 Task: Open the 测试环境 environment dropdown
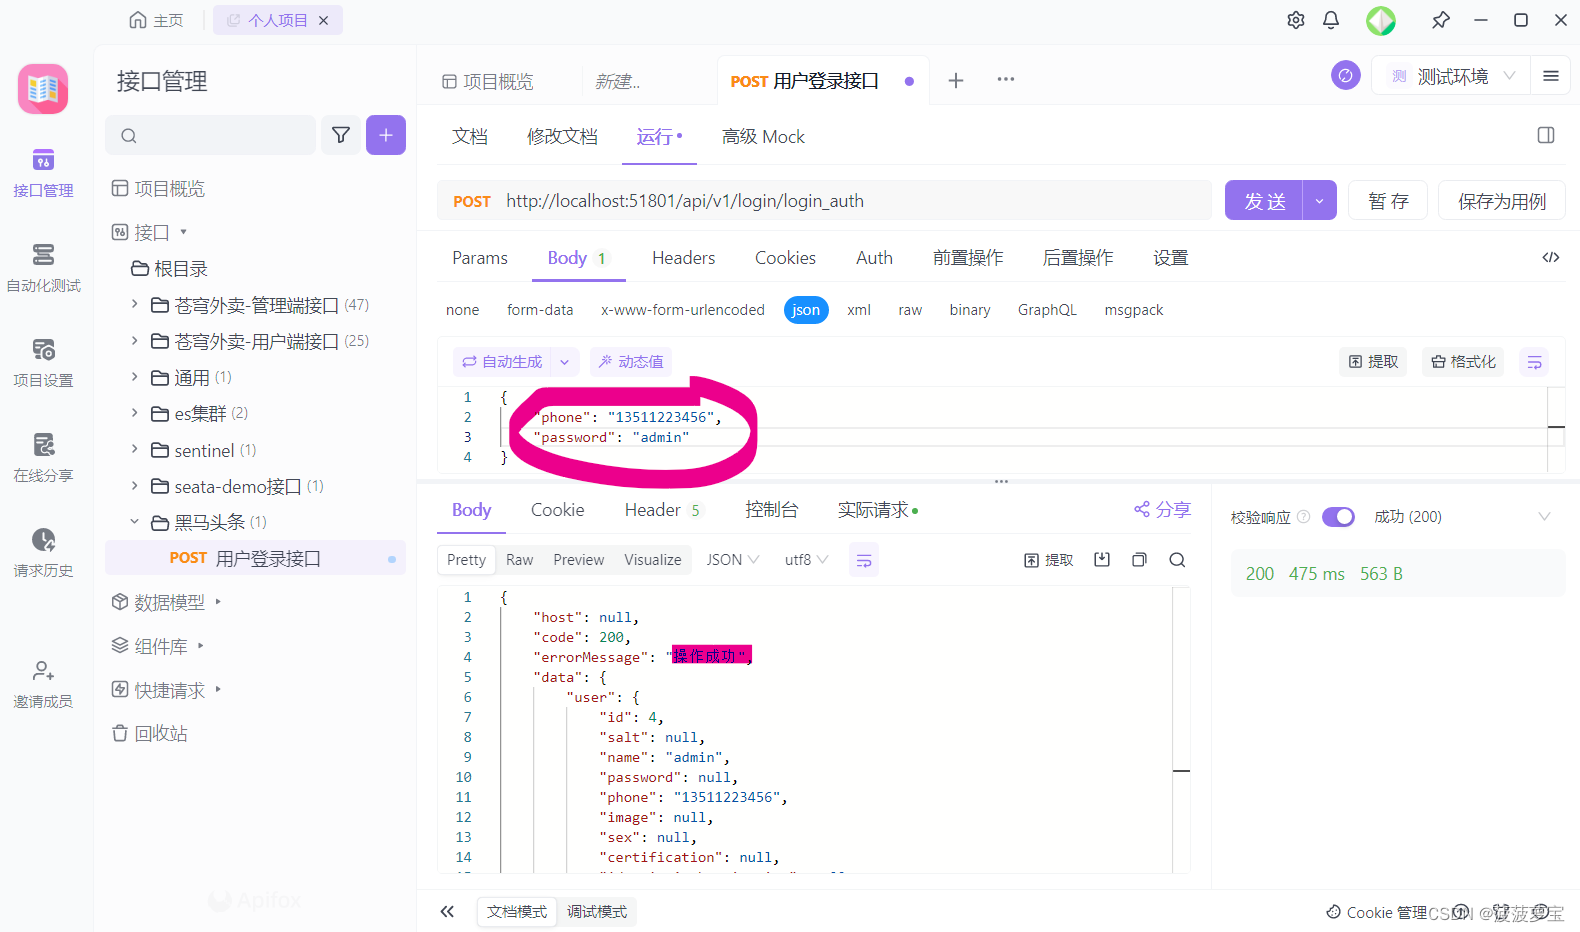[x=1451, y=76]
